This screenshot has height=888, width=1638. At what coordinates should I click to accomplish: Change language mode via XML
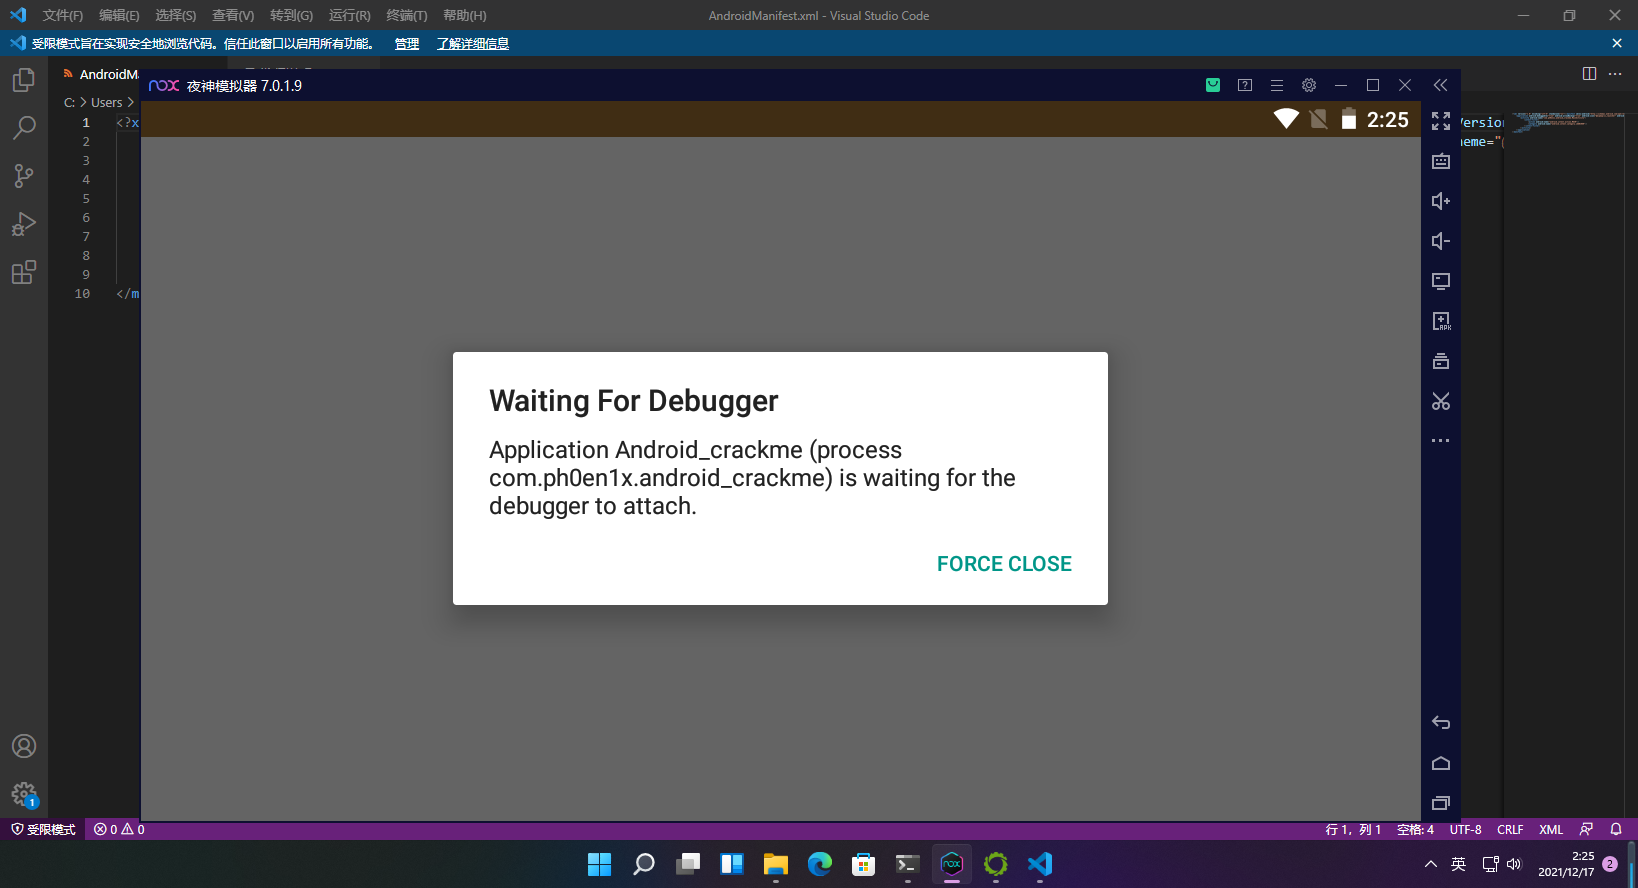pyautogui.click(x=1551, y=829)
